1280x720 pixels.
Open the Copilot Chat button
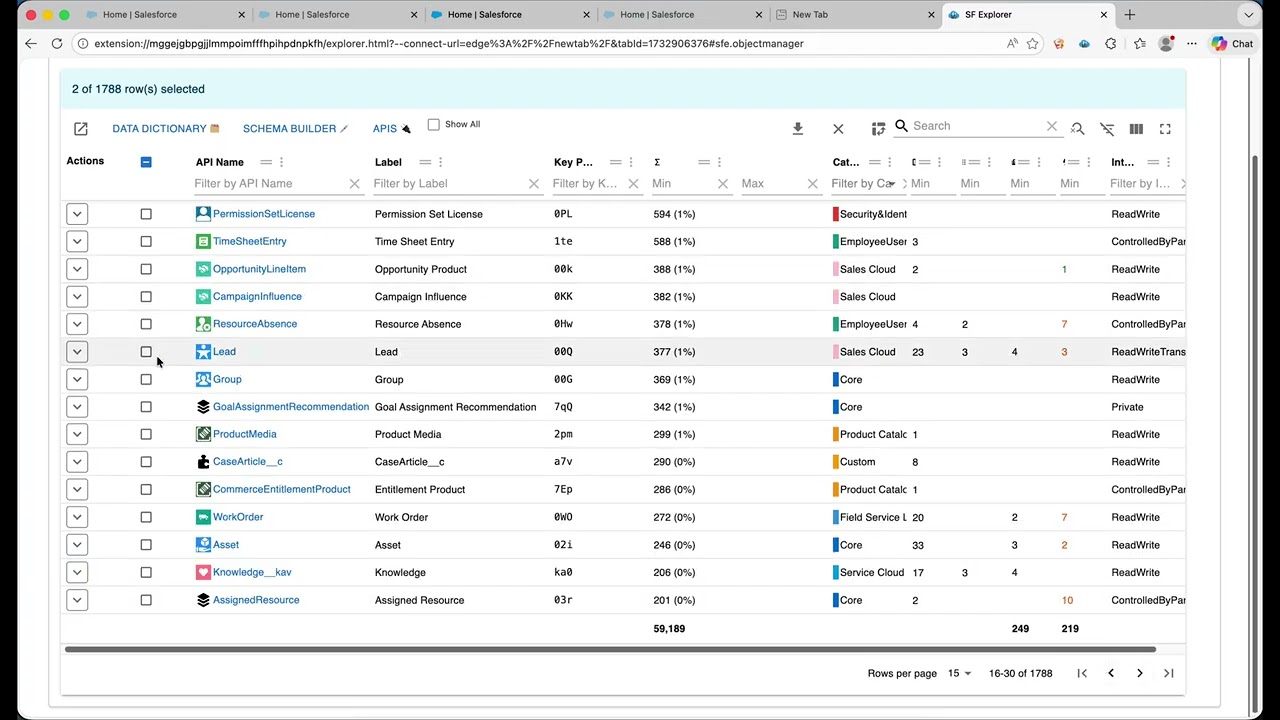pyautogui.click(x=1231, y=44)
